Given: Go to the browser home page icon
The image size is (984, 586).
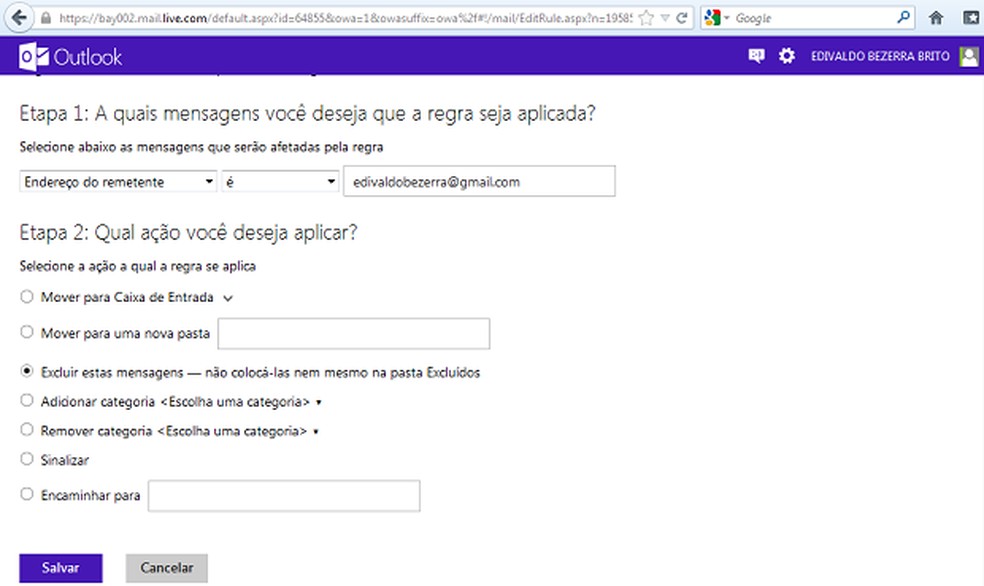Looking at the screenshot, I should click(x=936, y=18).
